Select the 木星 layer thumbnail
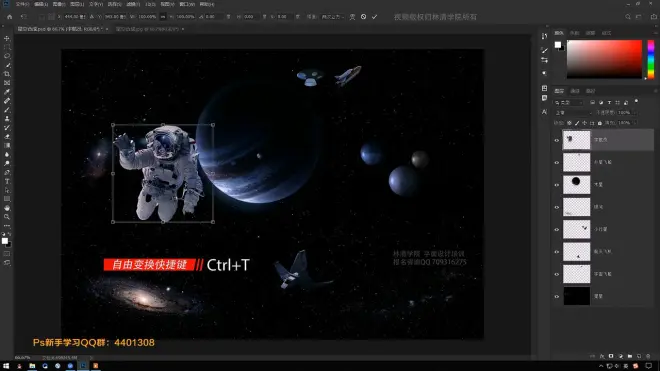 coord(577,185)
